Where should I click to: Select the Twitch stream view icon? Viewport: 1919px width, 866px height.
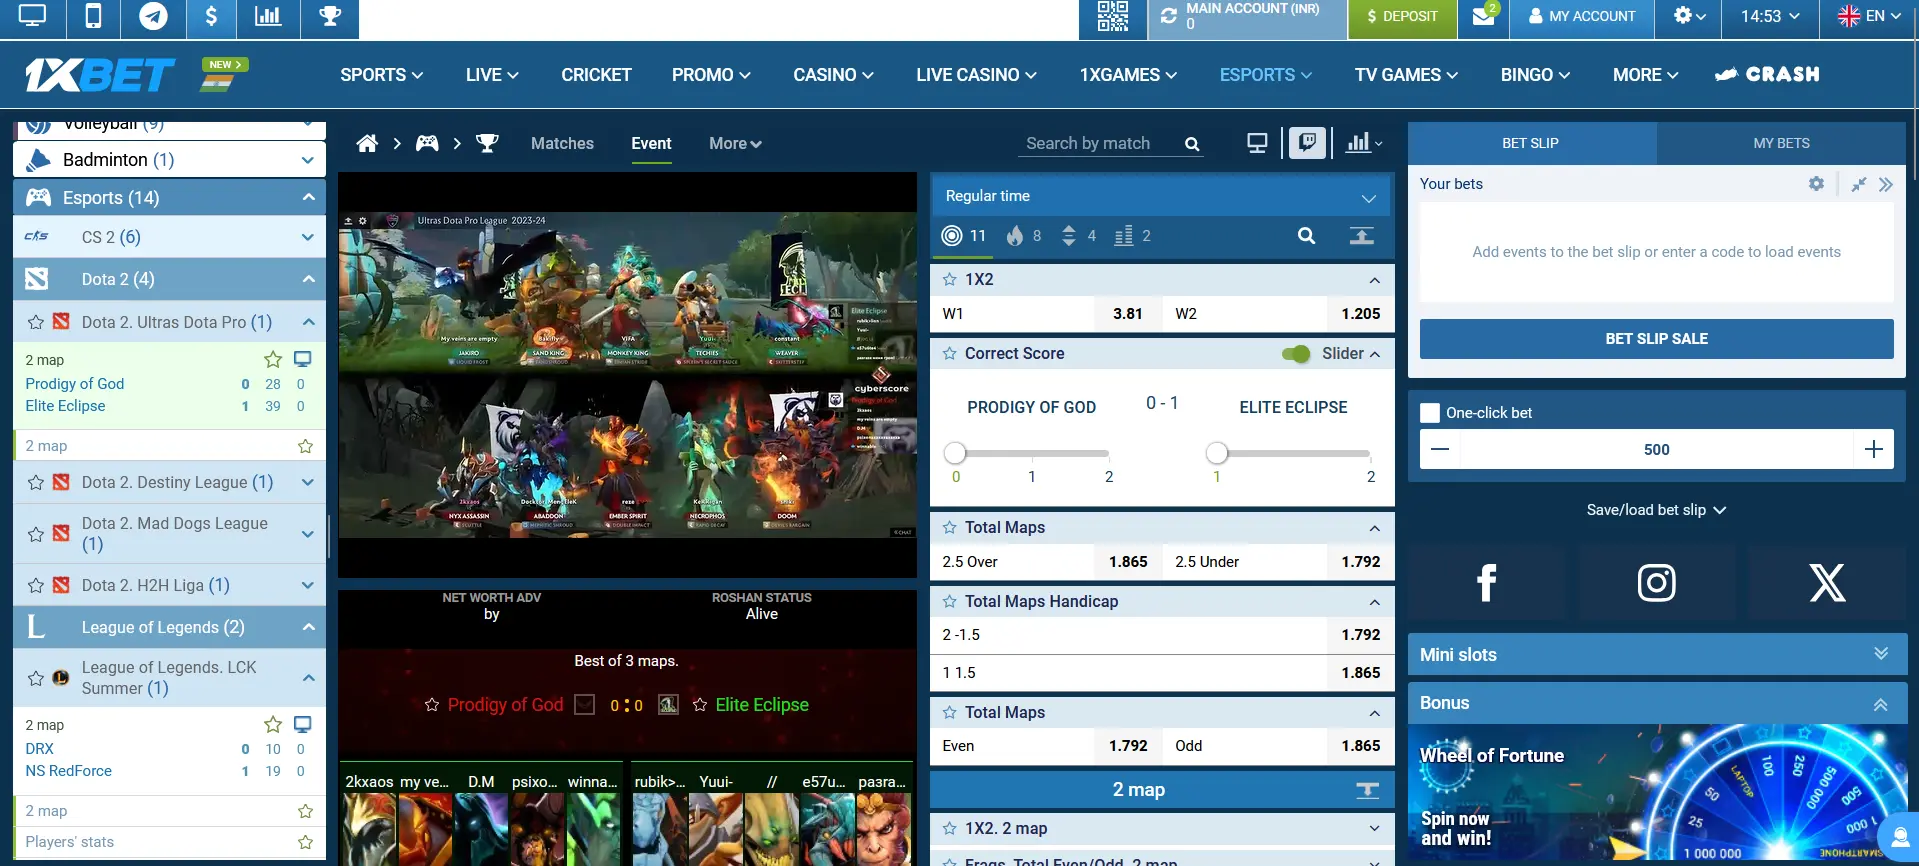click(1307, 143)
